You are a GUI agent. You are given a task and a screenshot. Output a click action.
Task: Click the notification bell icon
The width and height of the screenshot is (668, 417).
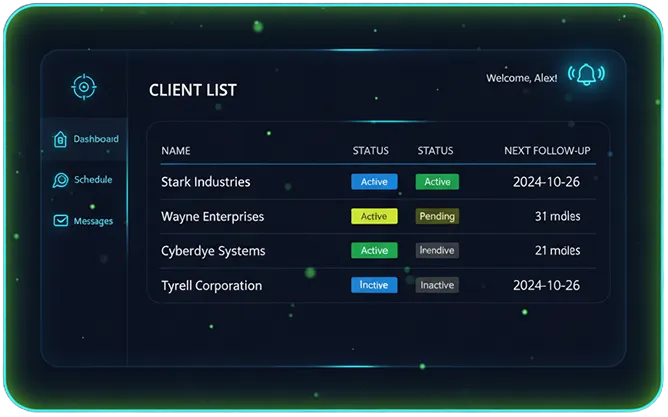click(x=585, y=75)
